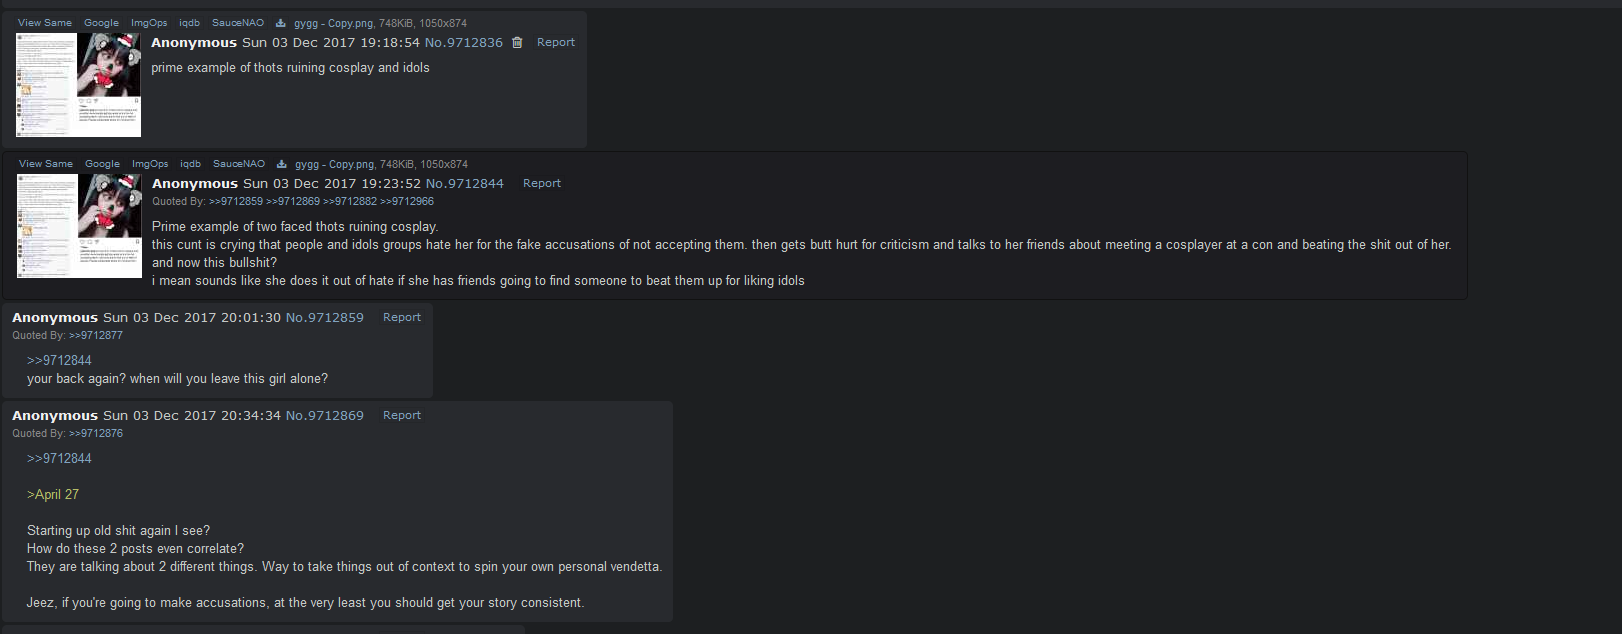Search first image with Google link

(x=101, y=23)
